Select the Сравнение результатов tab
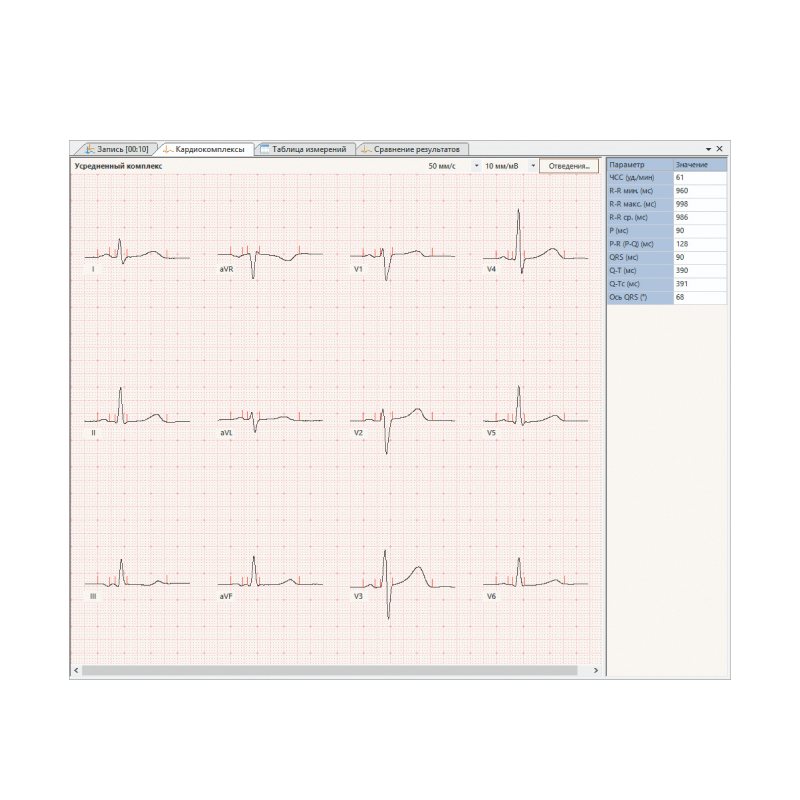This screenshot has width=800, height=800. coord(416,149)
